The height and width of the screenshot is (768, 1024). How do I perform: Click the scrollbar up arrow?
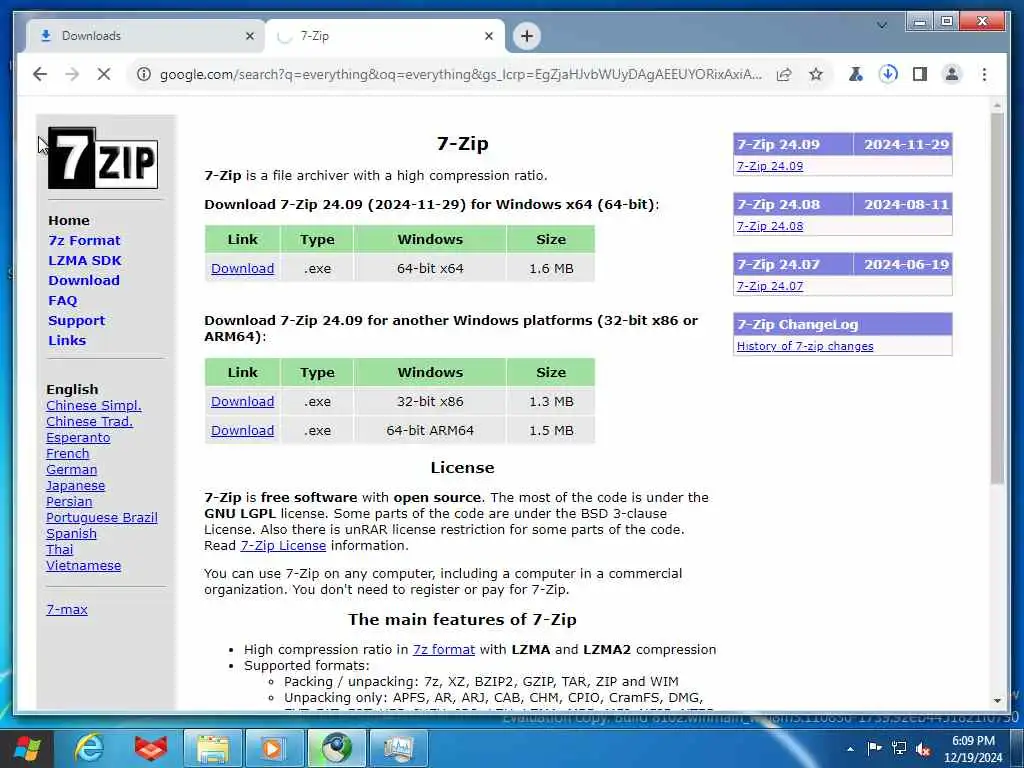click(997, 105)
